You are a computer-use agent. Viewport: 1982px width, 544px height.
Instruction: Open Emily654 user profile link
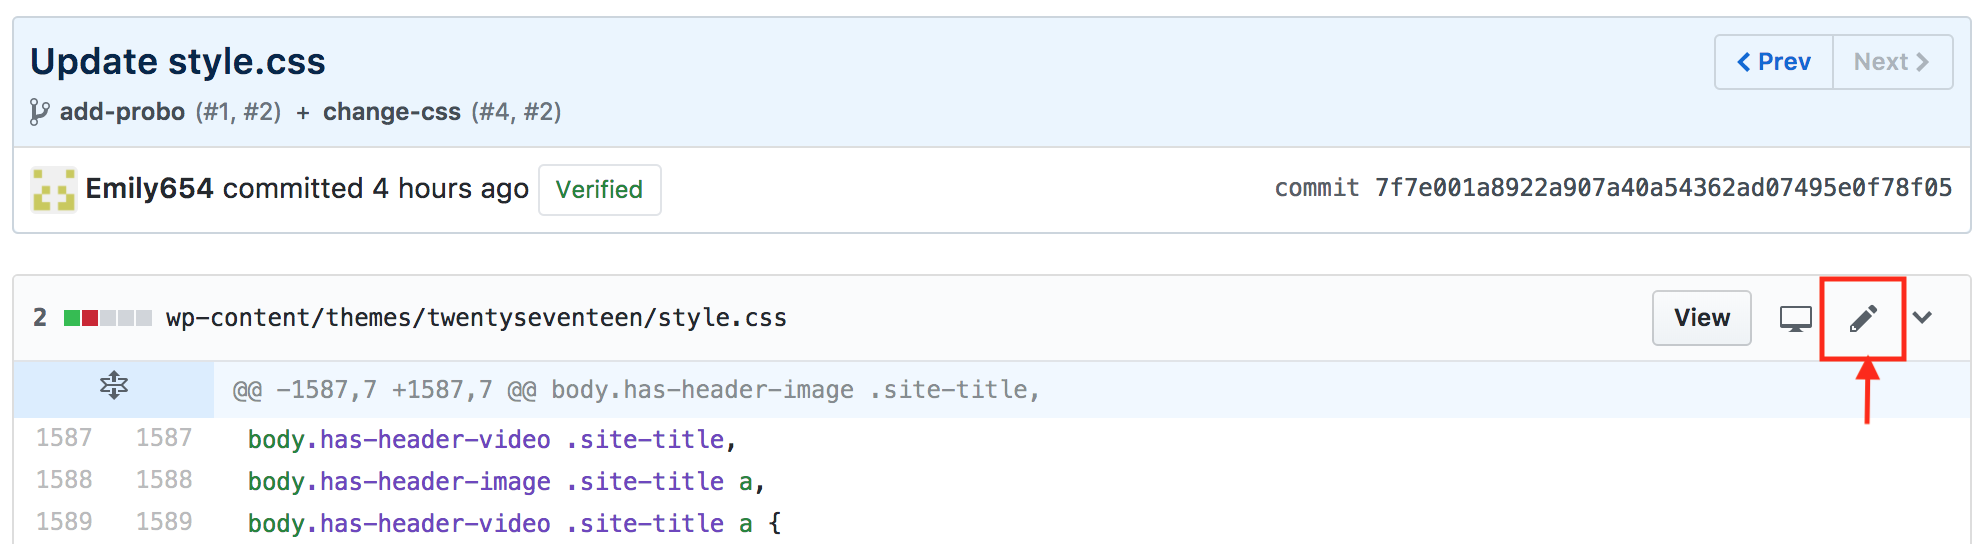tap(149, 189)
